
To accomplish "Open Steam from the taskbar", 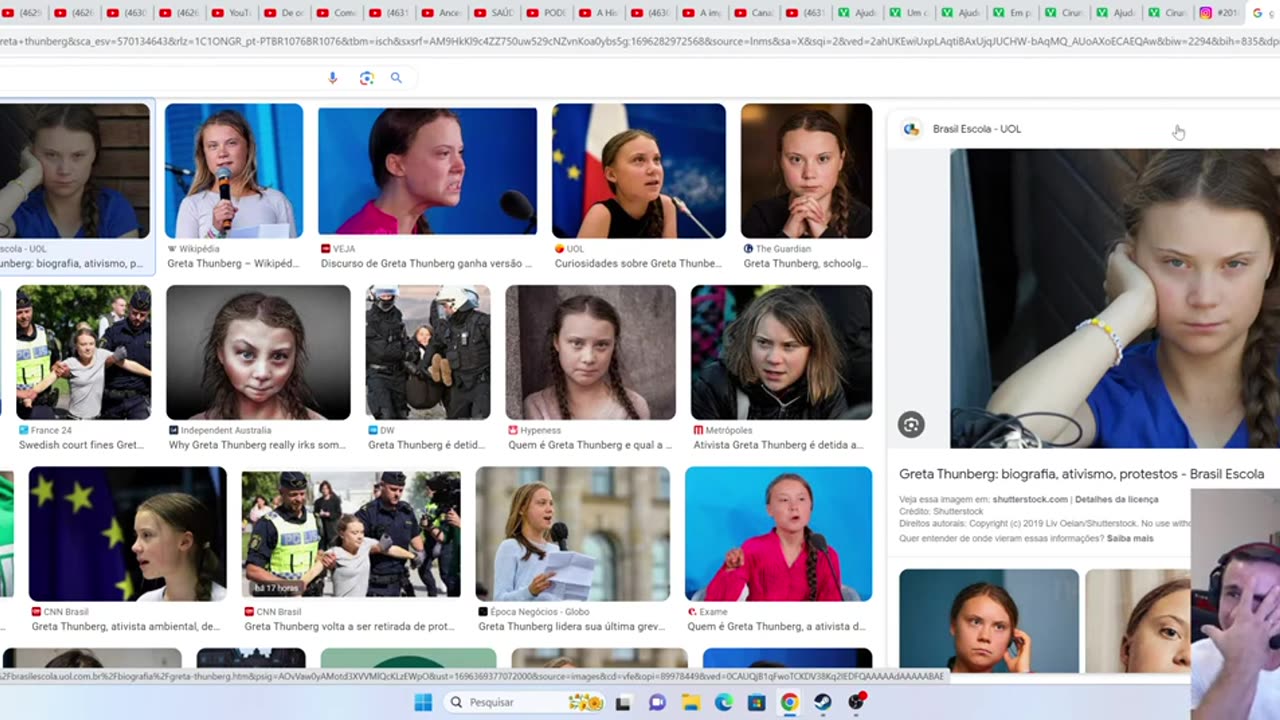I will pyautogui.click(x=823, y=702).
